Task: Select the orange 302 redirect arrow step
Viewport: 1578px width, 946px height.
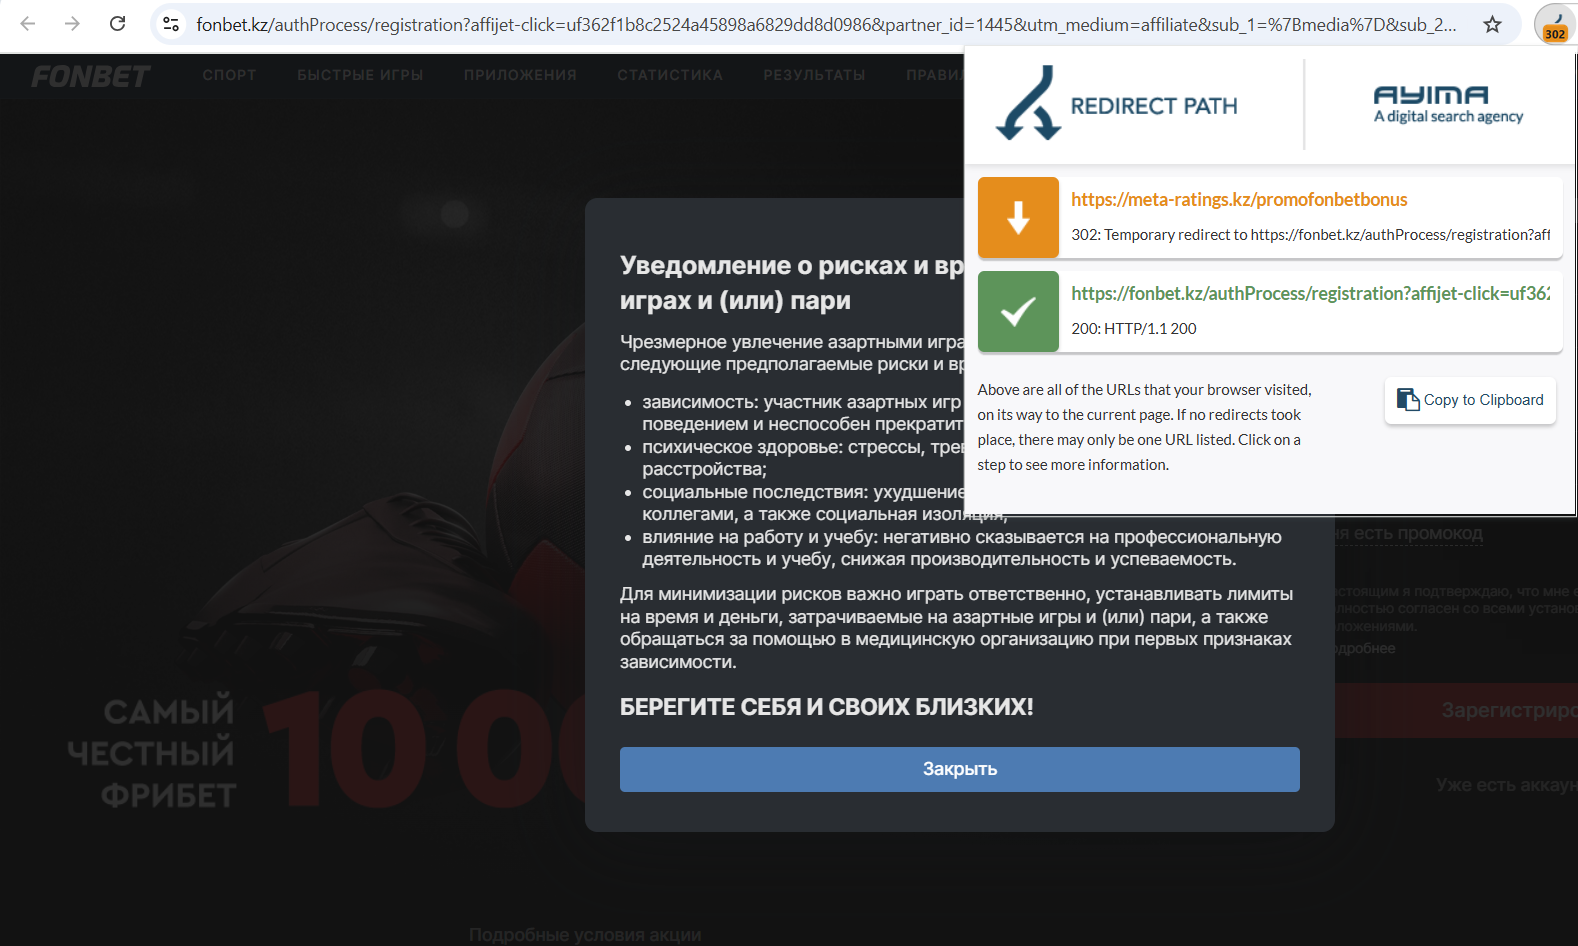Action: point(1018,217)
